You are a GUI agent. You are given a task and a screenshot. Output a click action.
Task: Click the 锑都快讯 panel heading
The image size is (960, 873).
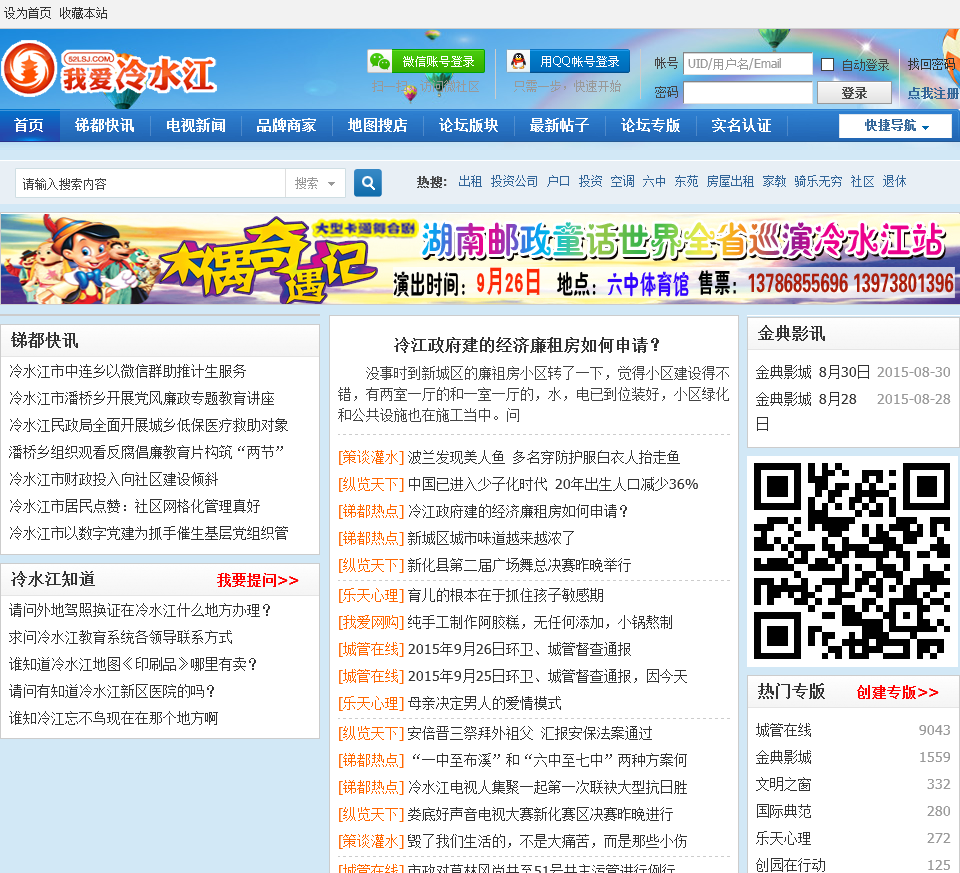[x=45, y=340]
